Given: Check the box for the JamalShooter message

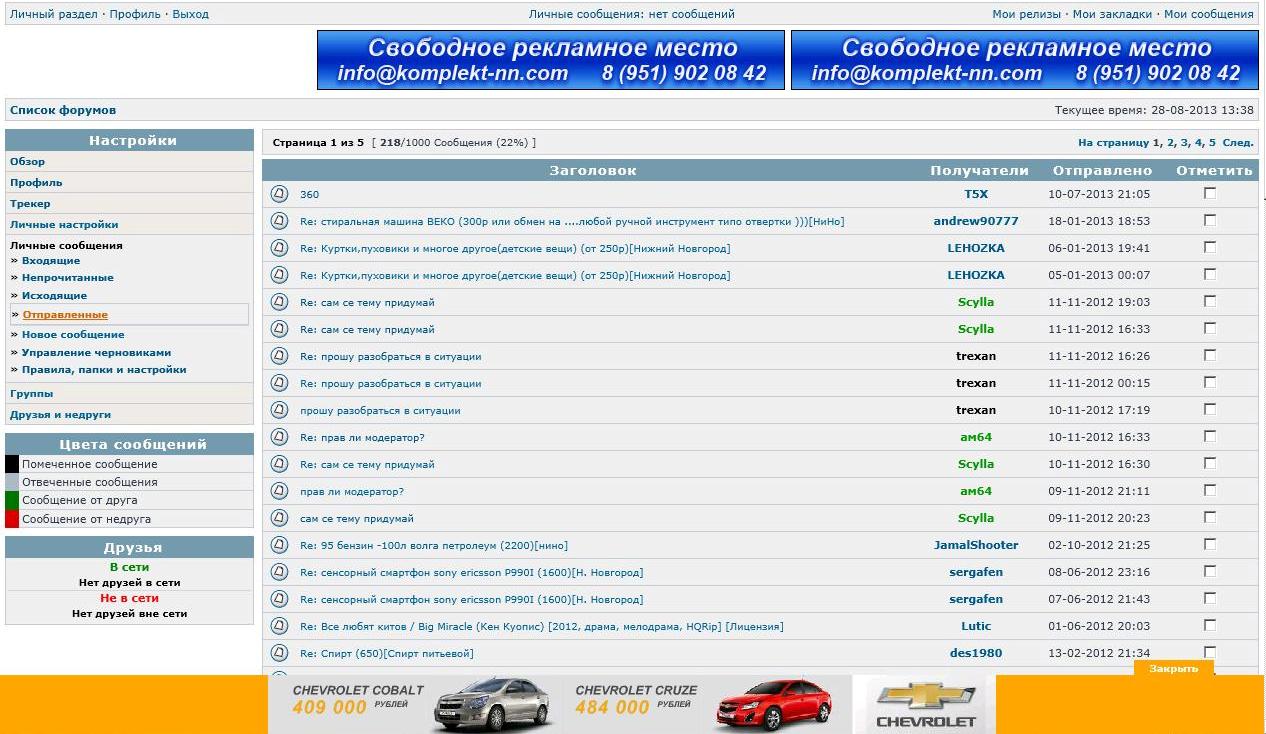Looking at the screenshot, I should tap(1210, 544).
